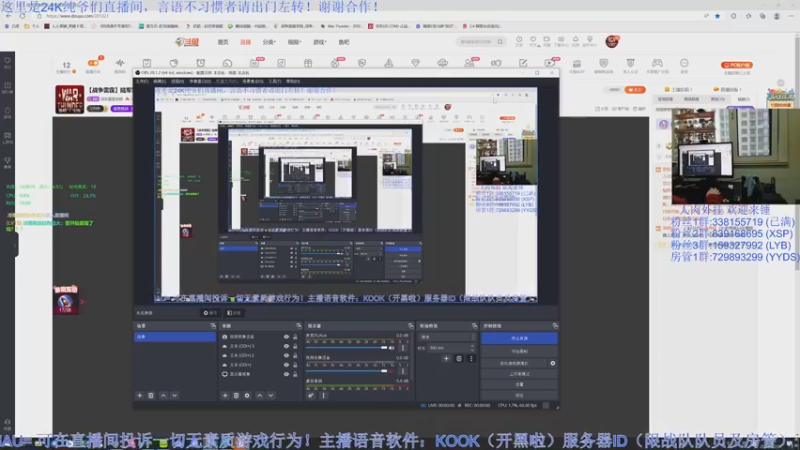Pop out the 混音器 panel dock icon
800x450 pixels.
click(411, 326)
